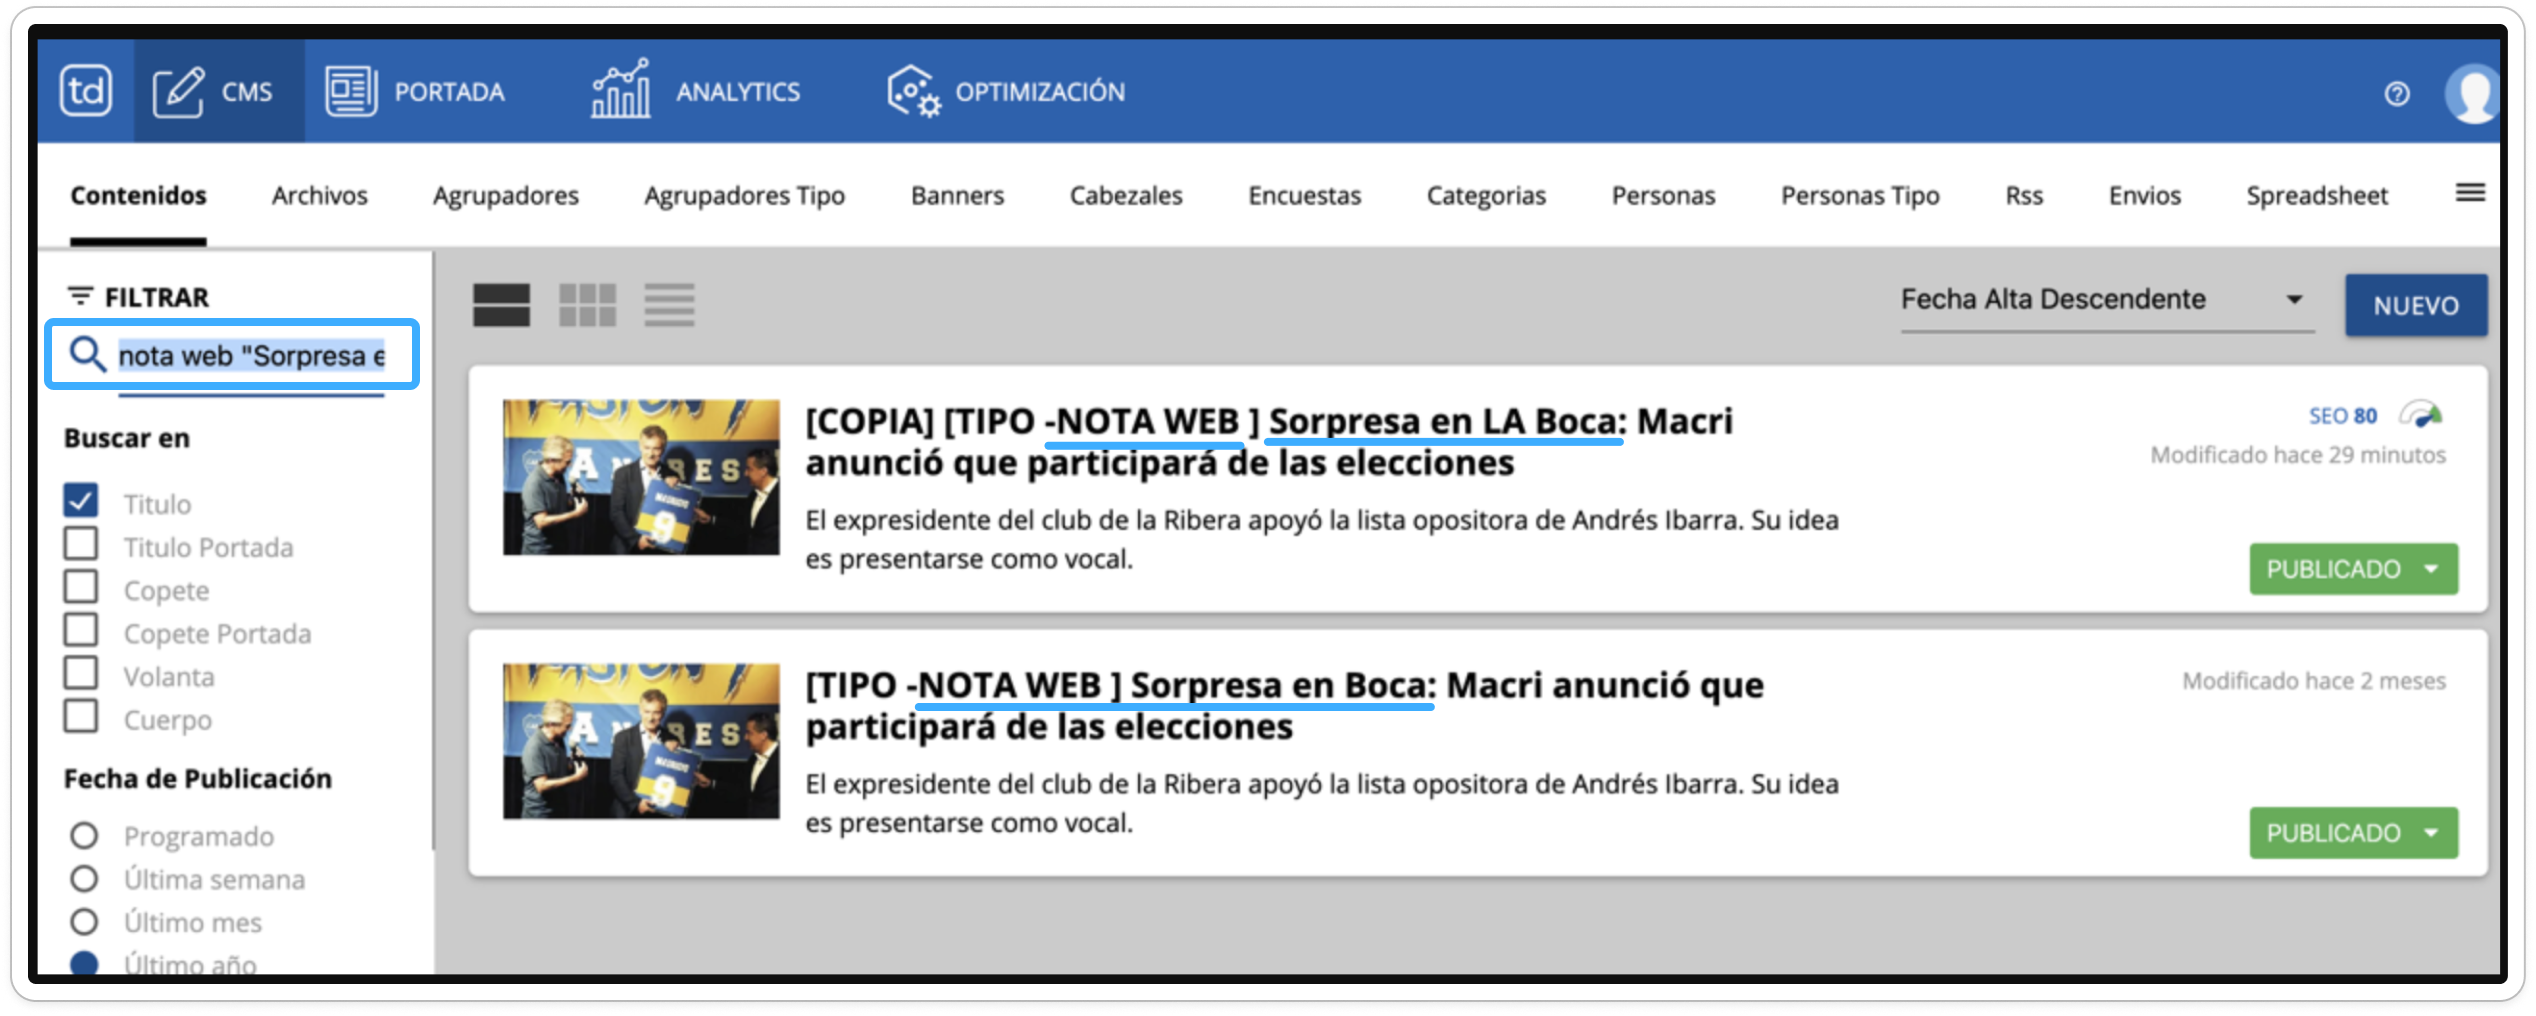Image resolution: width=2536 pixels, height=1016 pixels.
Task: Click the NUEVO button
Action: [2415, 305]
